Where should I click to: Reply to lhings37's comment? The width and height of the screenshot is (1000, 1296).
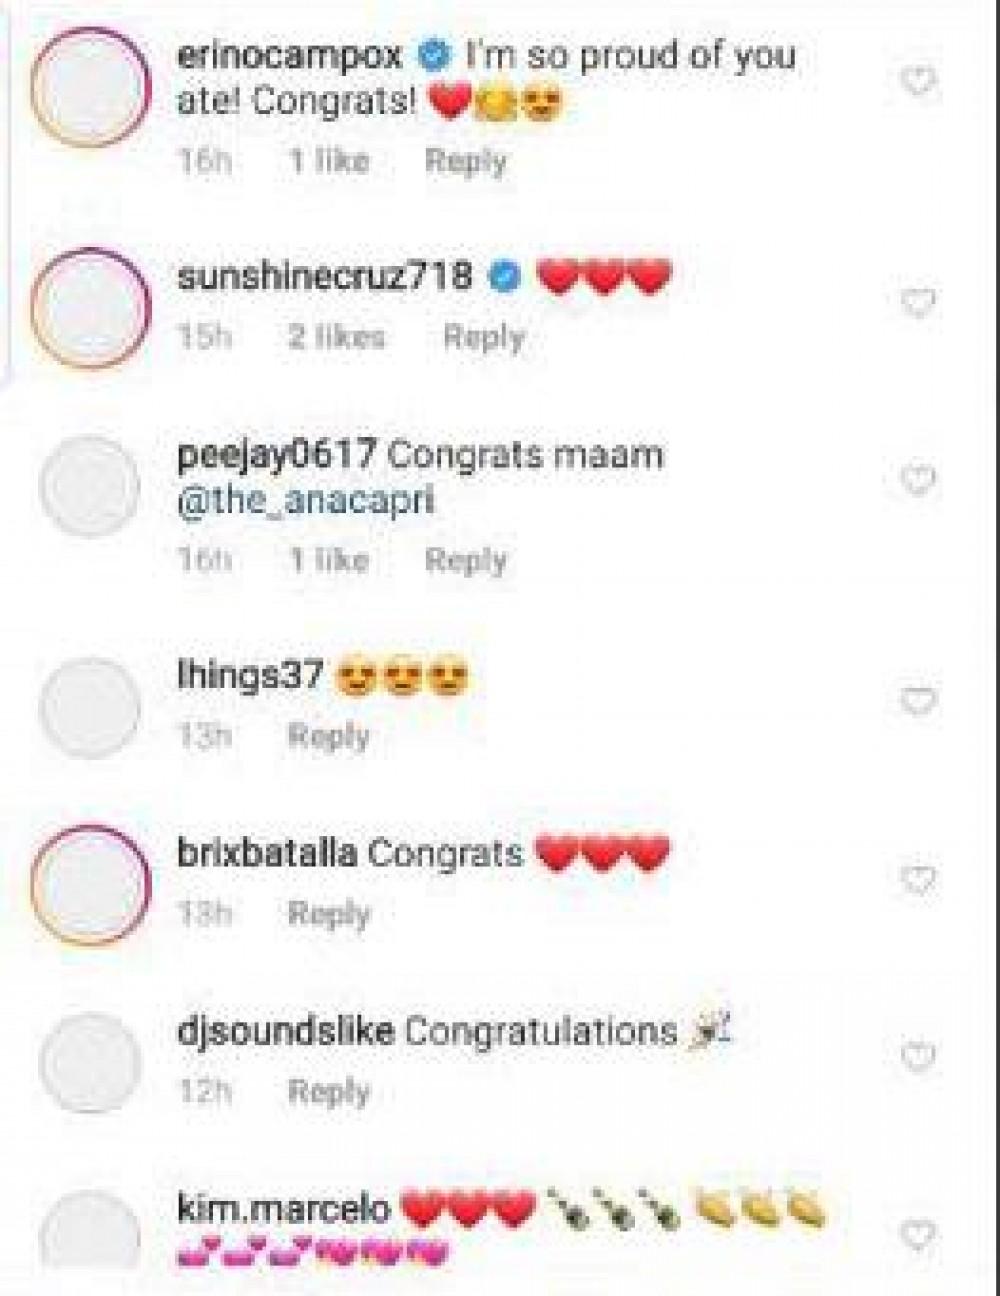[329, 736]
